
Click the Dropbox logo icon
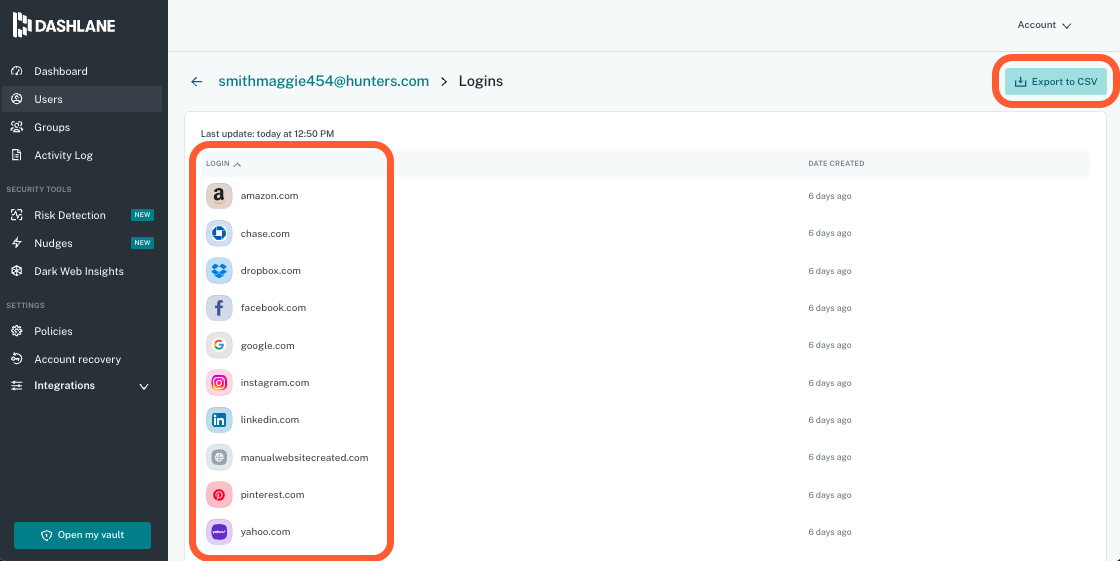(x=219, y=271)
